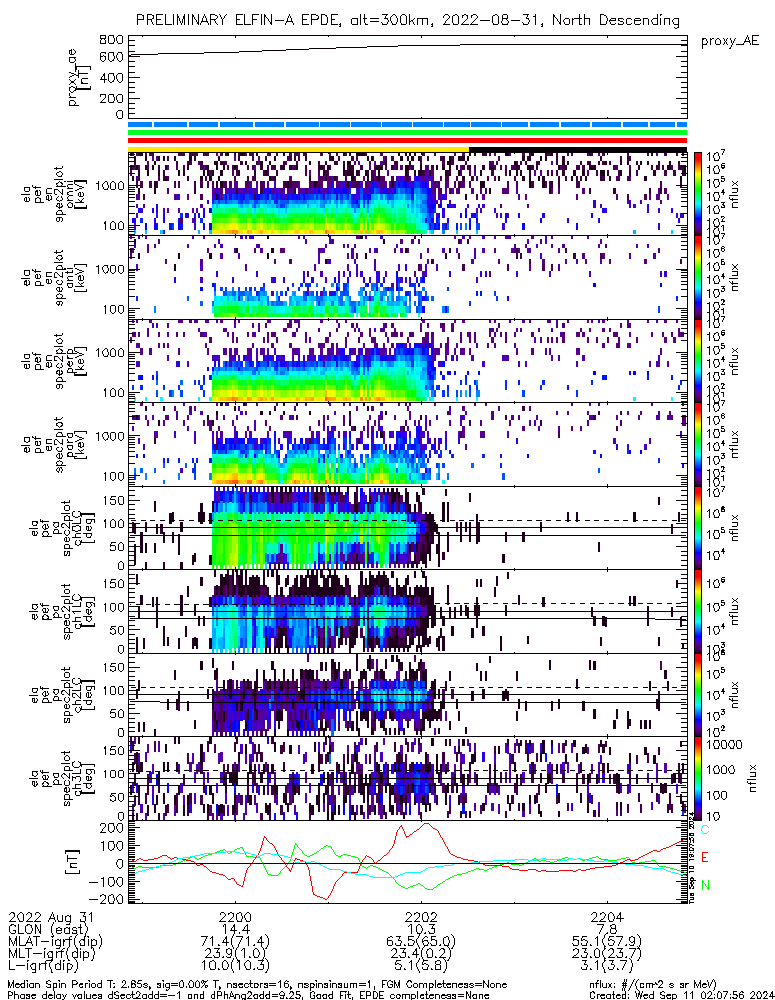Click the ch3LC pitch angle panel
The height and width of the screenshot is (1000, 775).
pyautogui.click(x=408, y=779)
